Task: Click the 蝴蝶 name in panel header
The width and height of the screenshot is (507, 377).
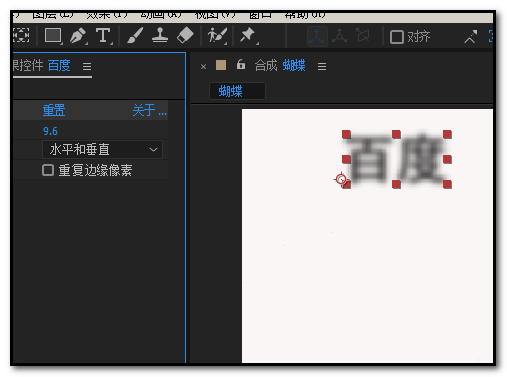Action: point(294,65)
